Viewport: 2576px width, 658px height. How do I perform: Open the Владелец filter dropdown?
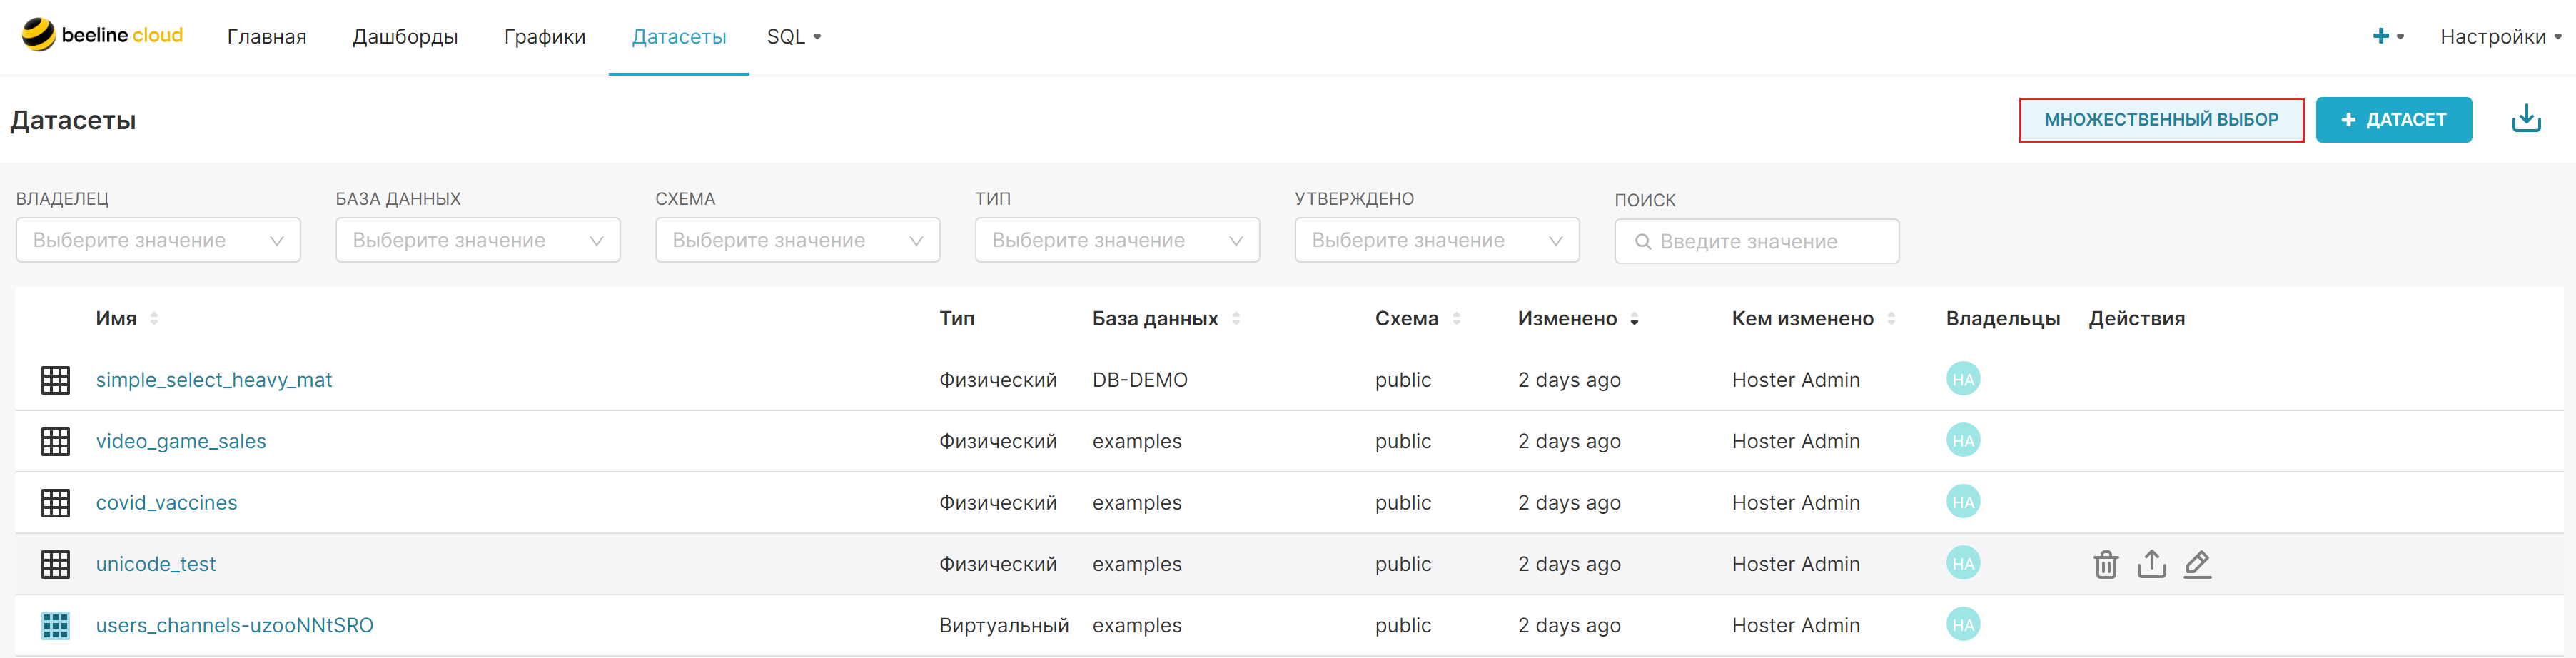pos(158,240)
